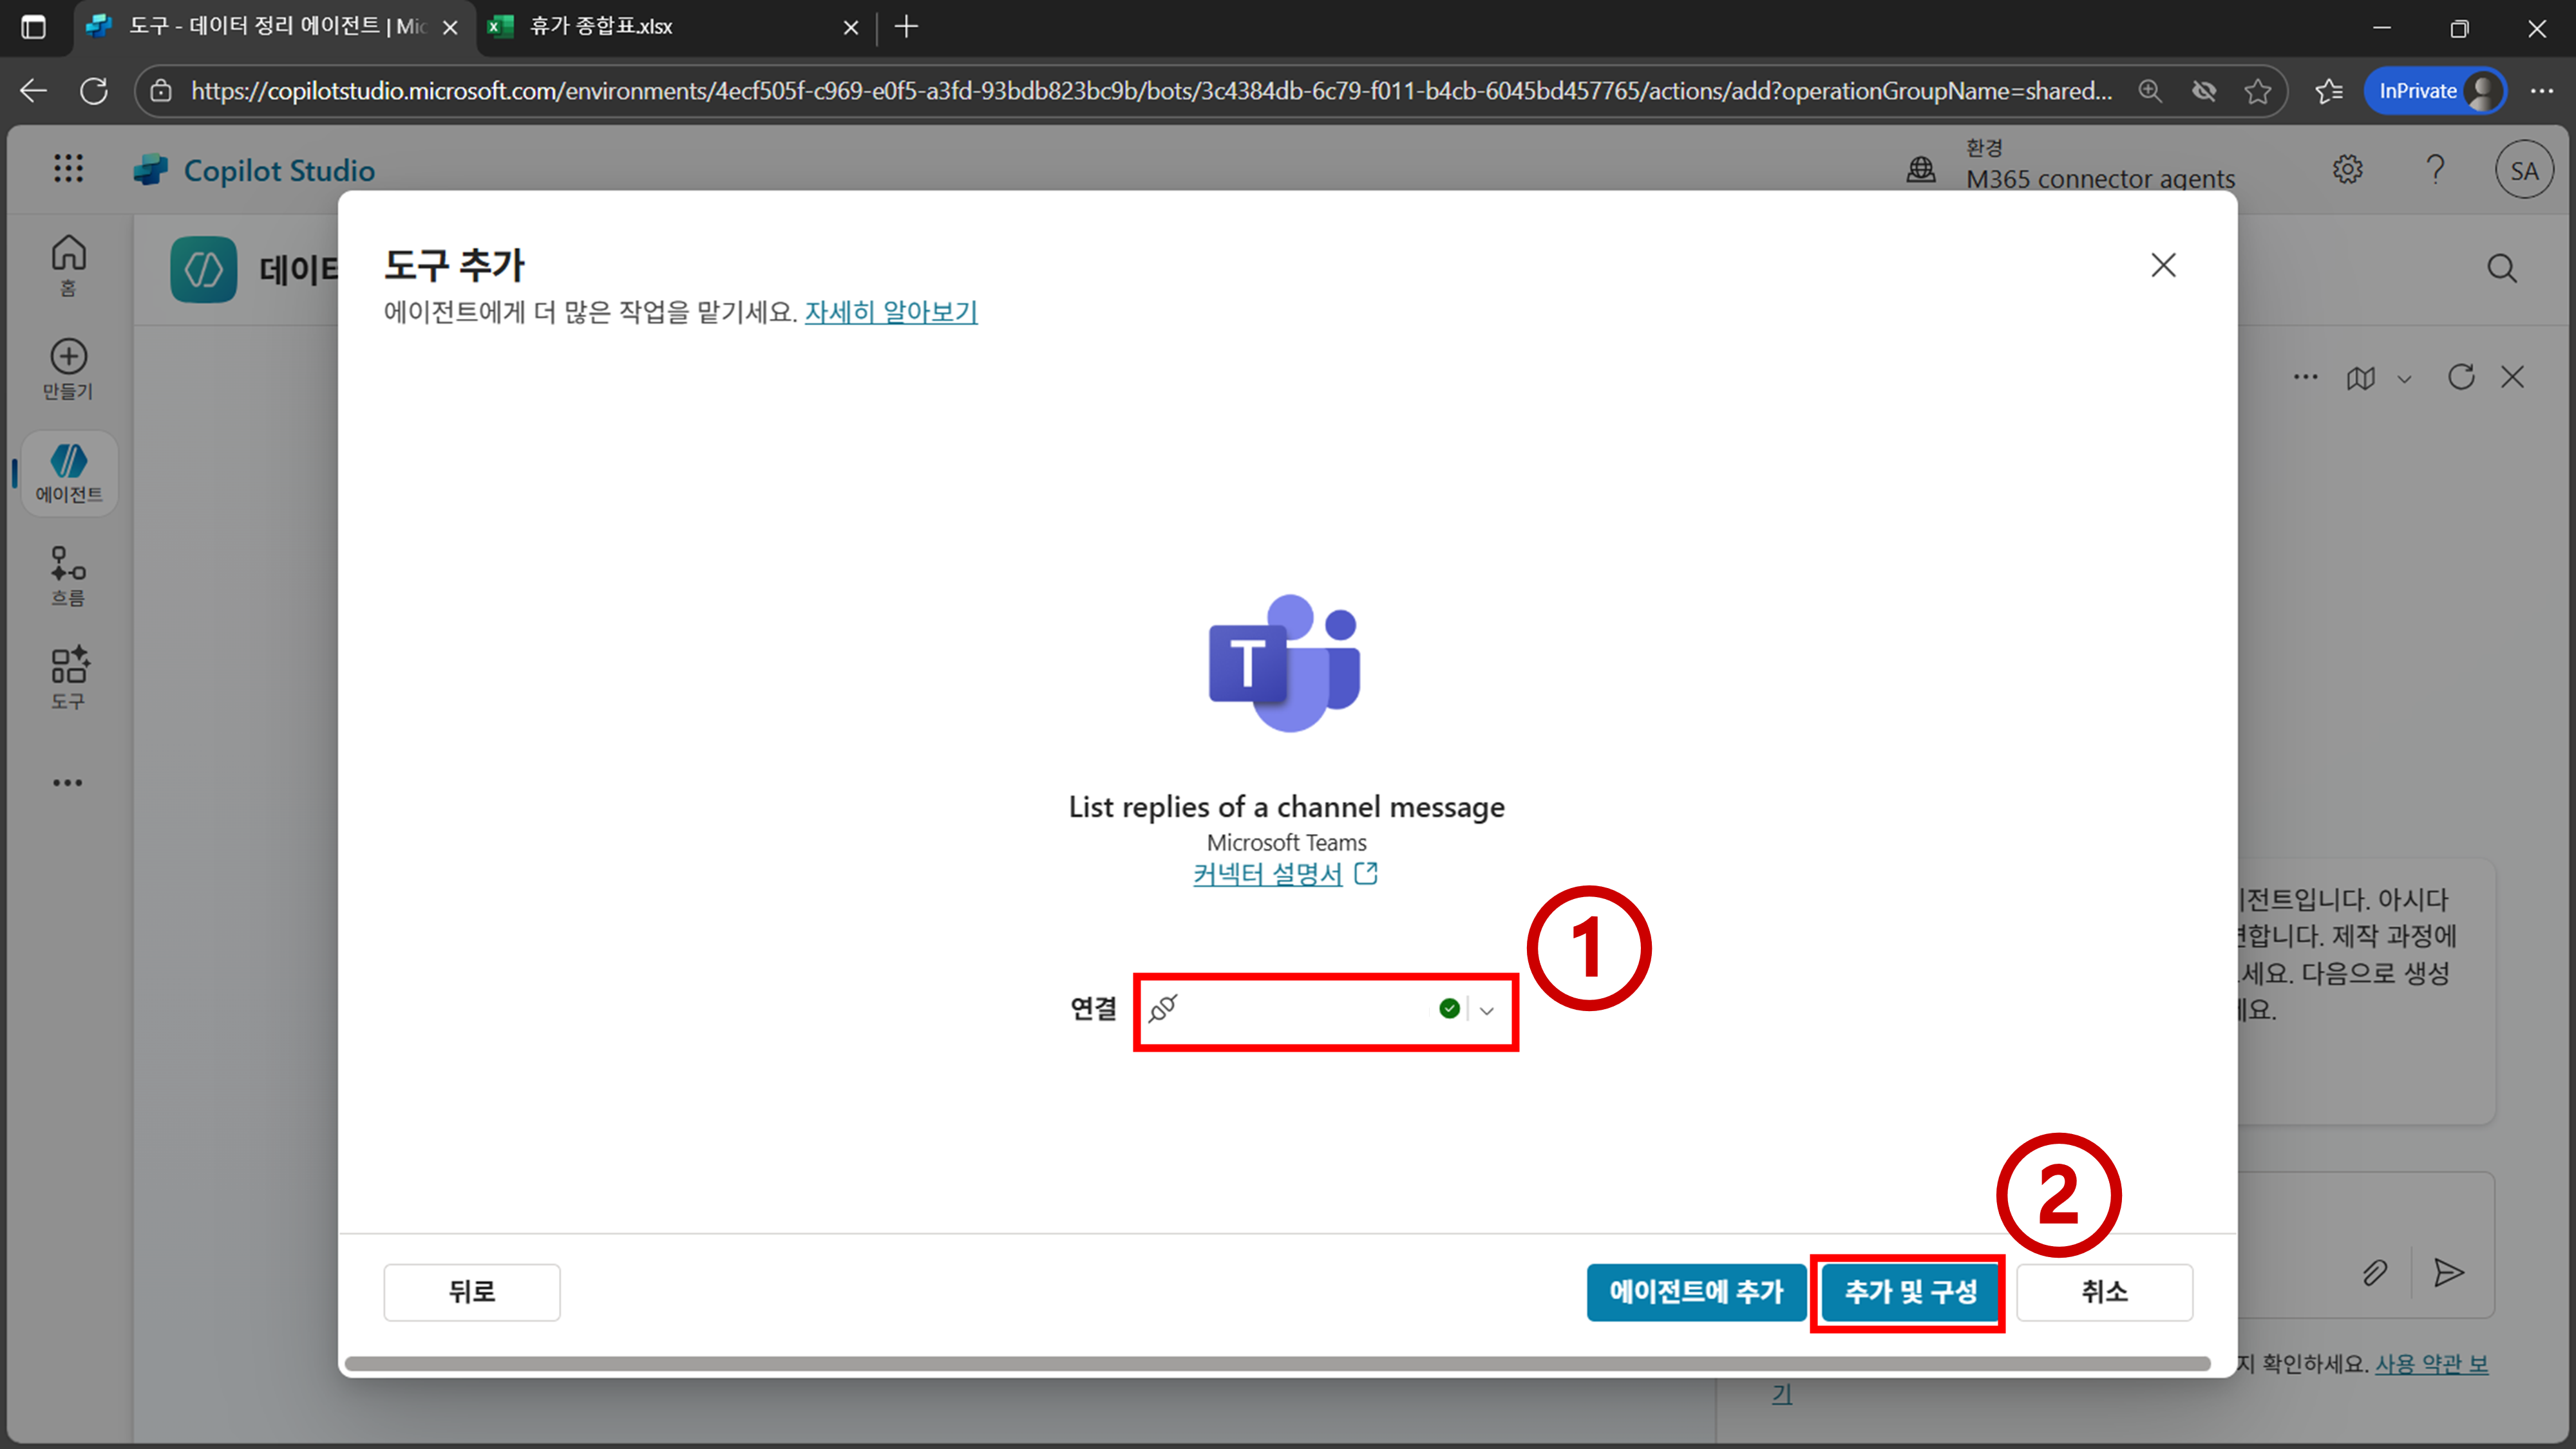
Task: Click the send message arrow icon
Action: [2448, 1272]
